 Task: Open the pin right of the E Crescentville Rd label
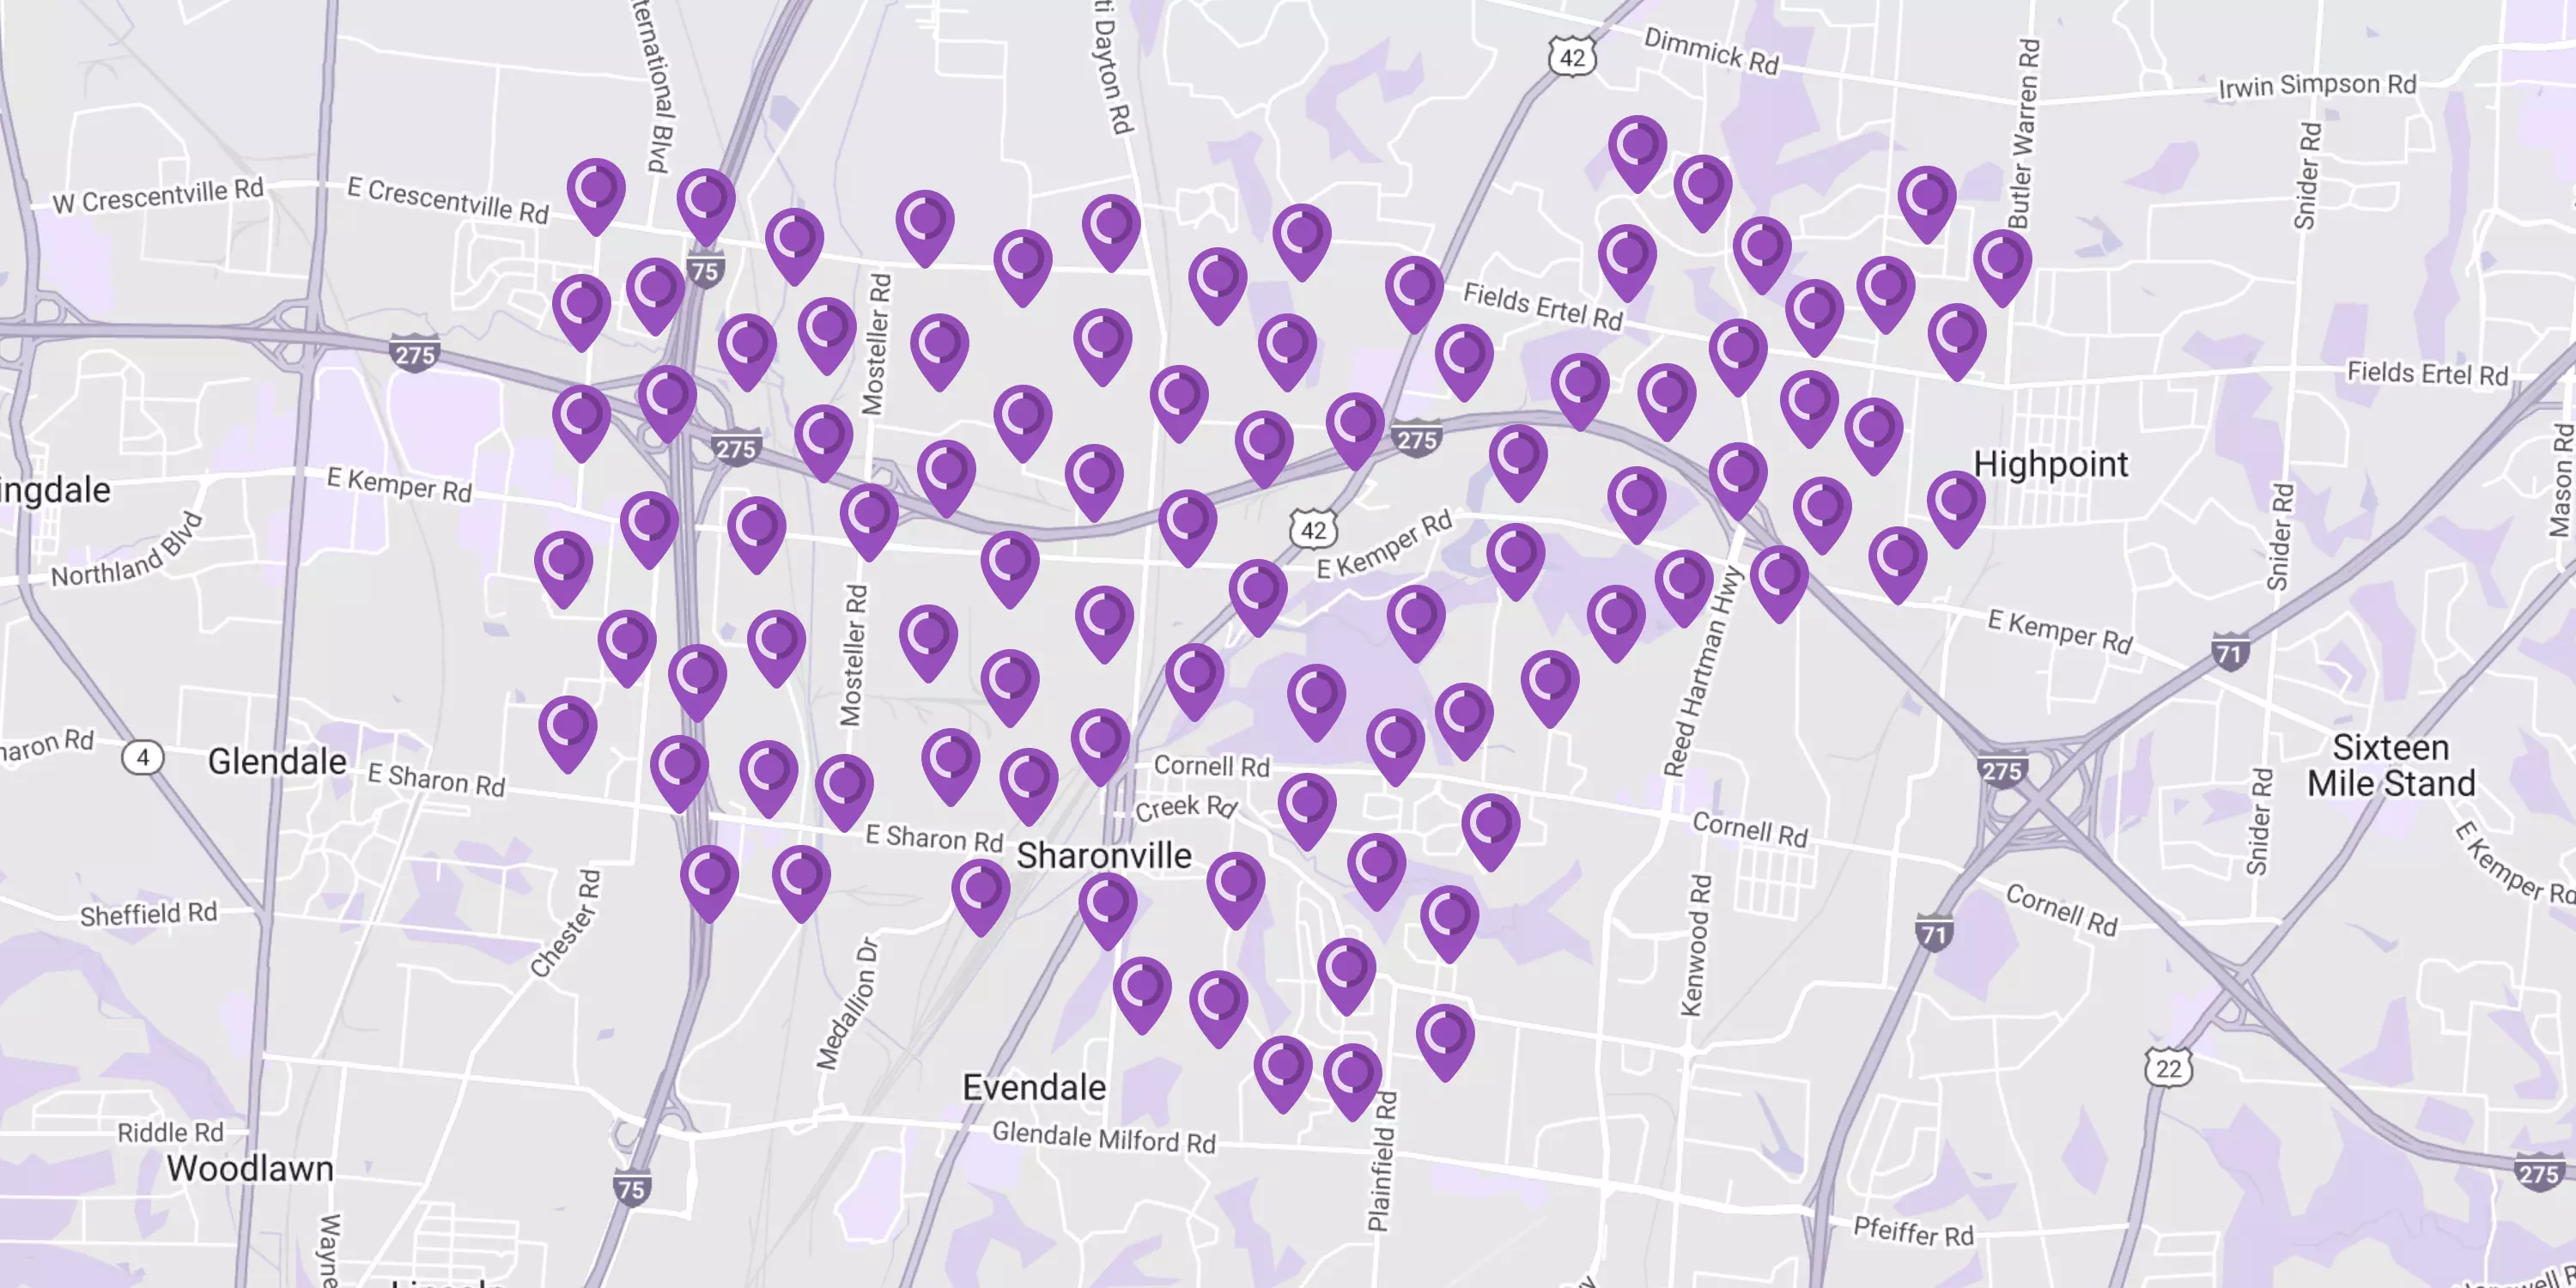click(596, 190)
